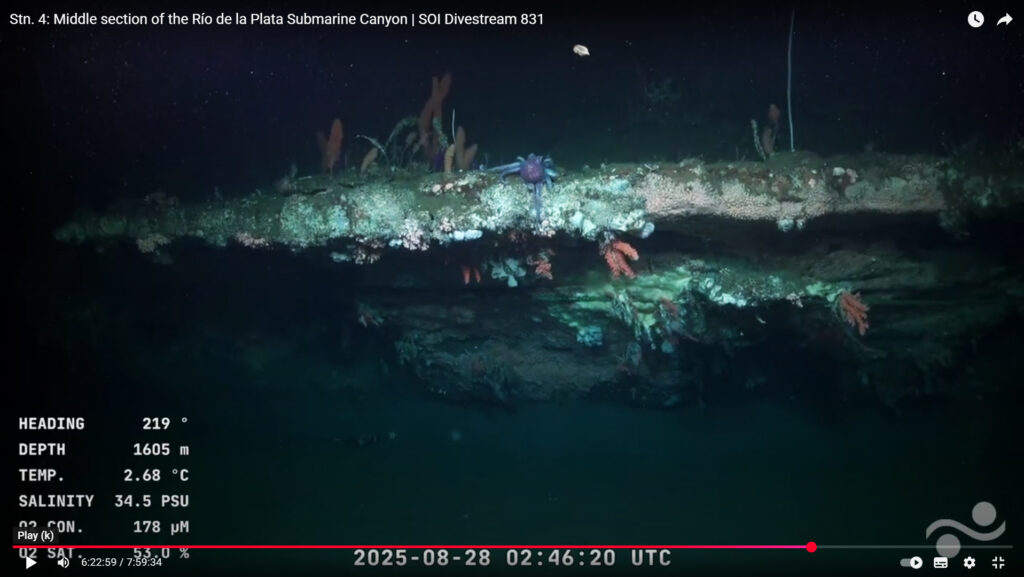This screenshot has width=1024, height=577.
Task: Open the video title link
Action: (276, 19)
